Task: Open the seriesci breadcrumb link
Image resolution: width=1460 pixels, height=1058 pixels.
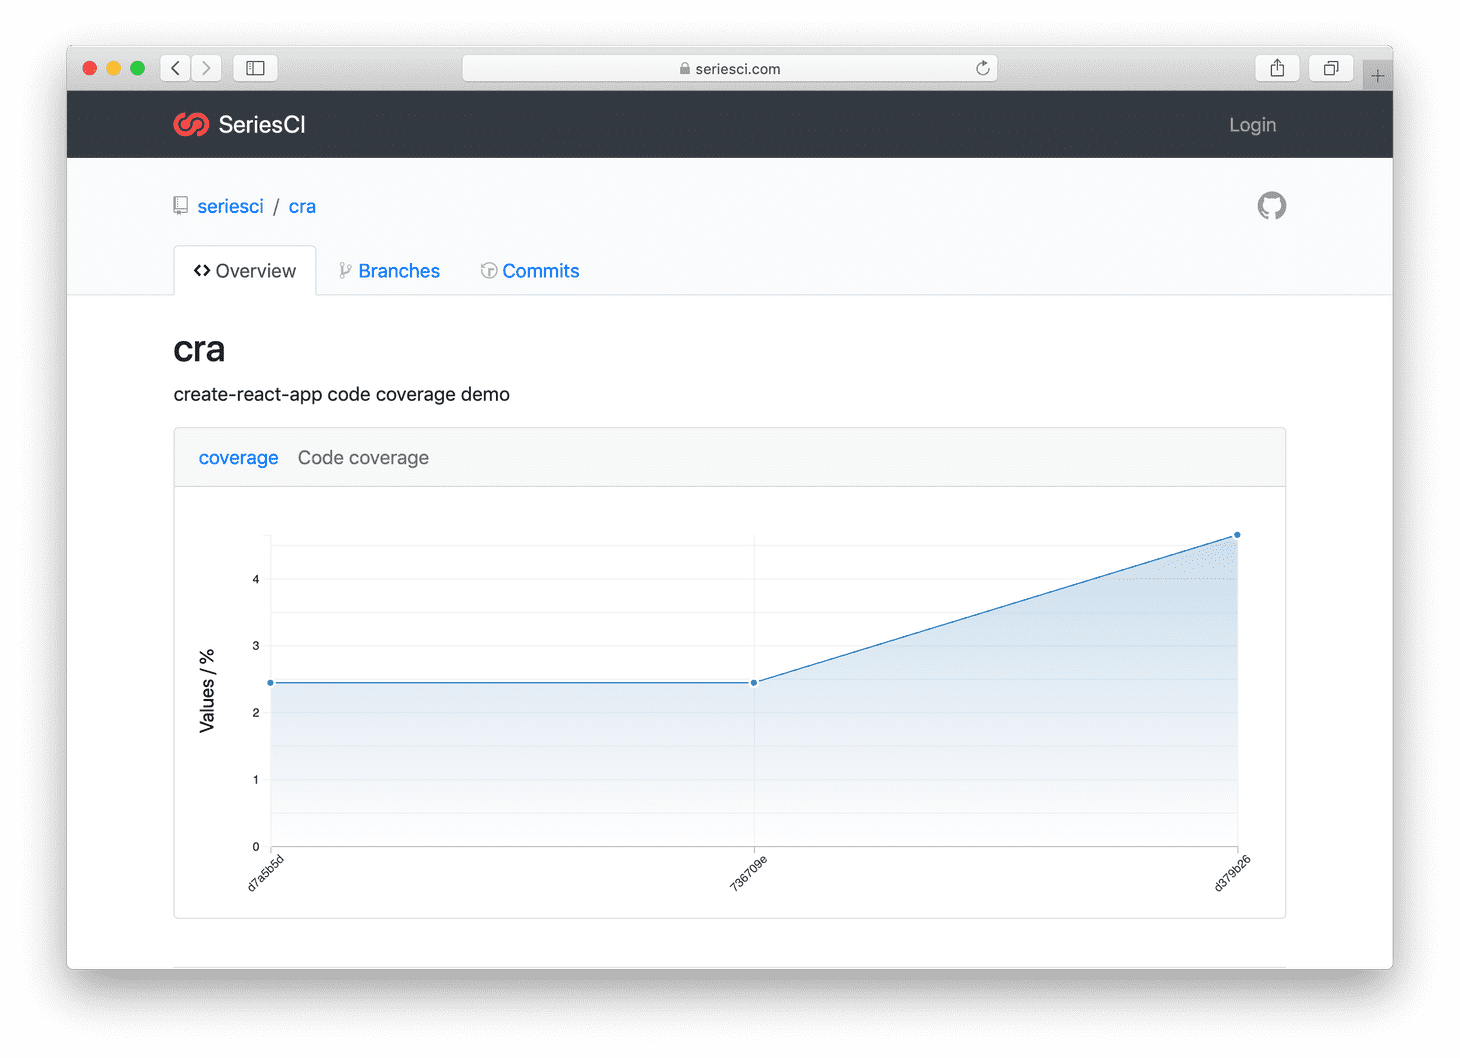Action: click(230, 205)
